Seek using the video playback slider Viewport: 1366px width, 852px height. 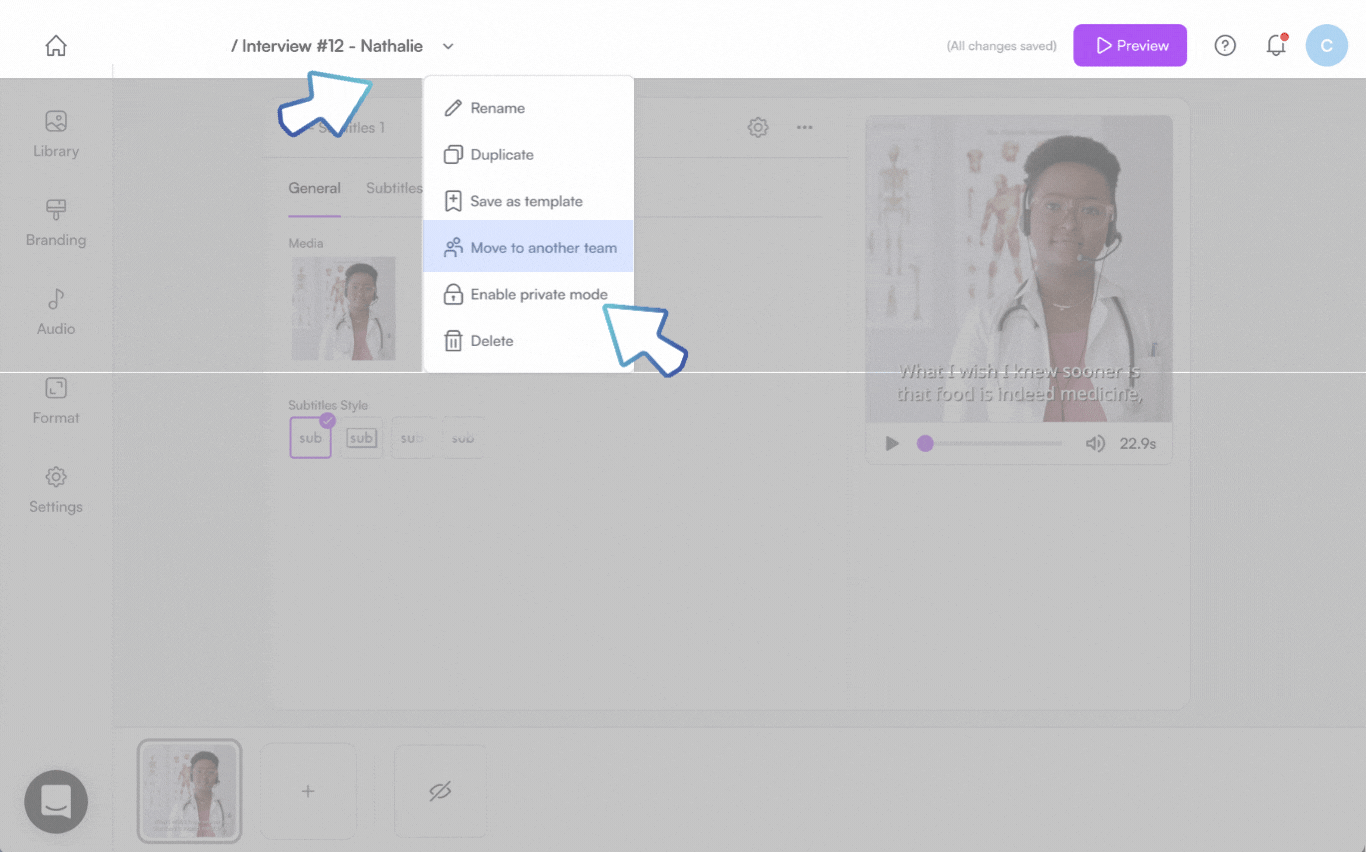tap(990, 443)
